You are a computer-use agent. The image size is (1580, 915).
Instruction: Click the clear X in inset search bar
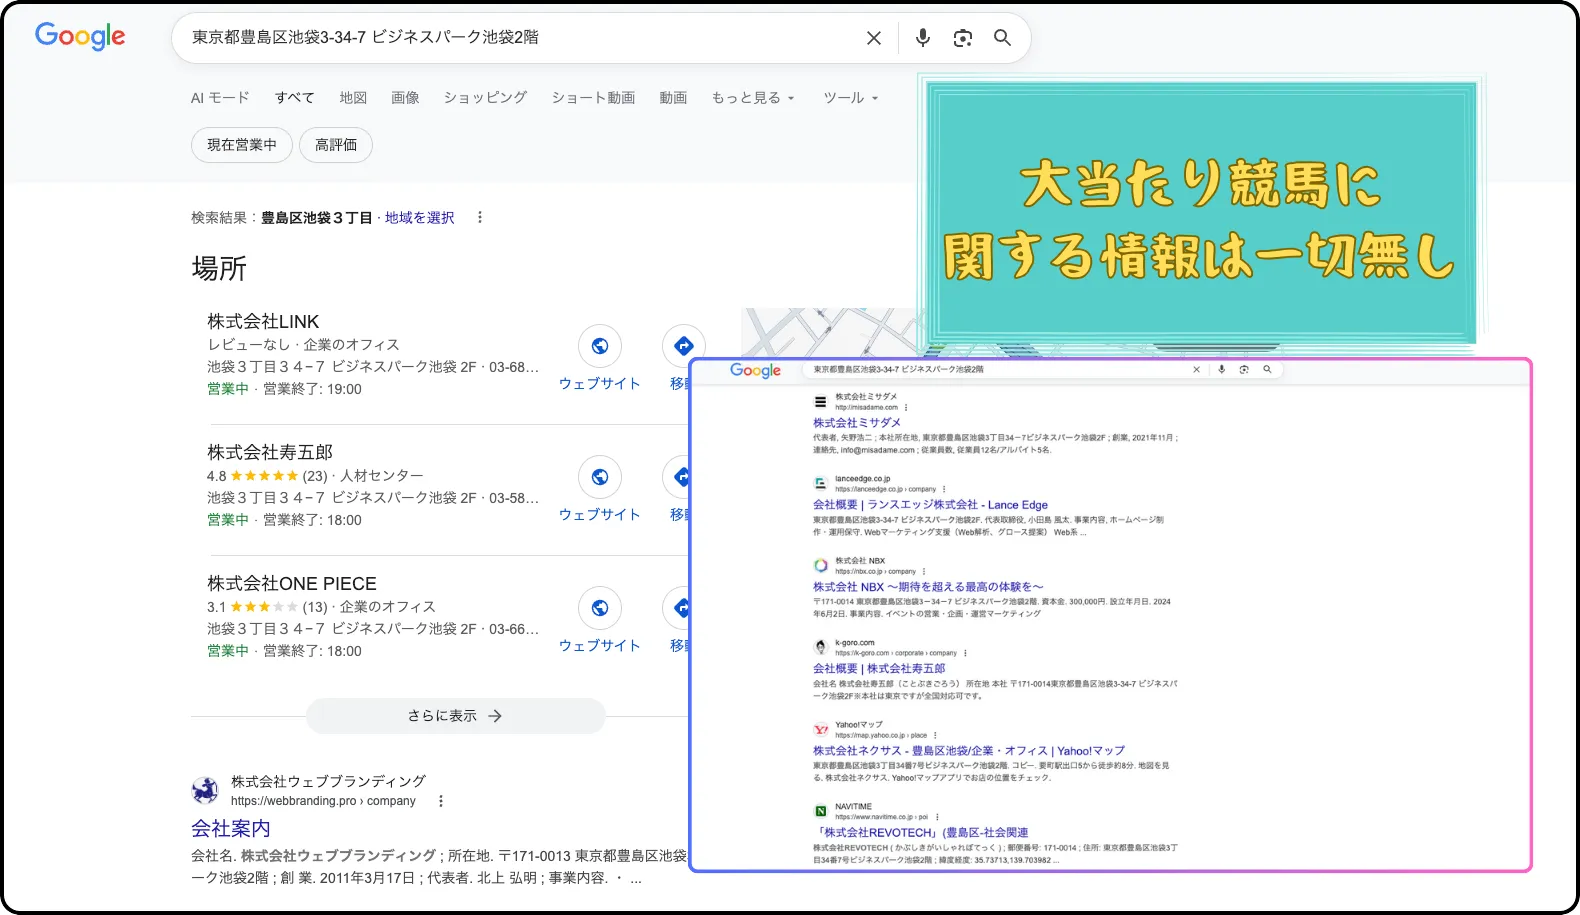coord(1196,370)
